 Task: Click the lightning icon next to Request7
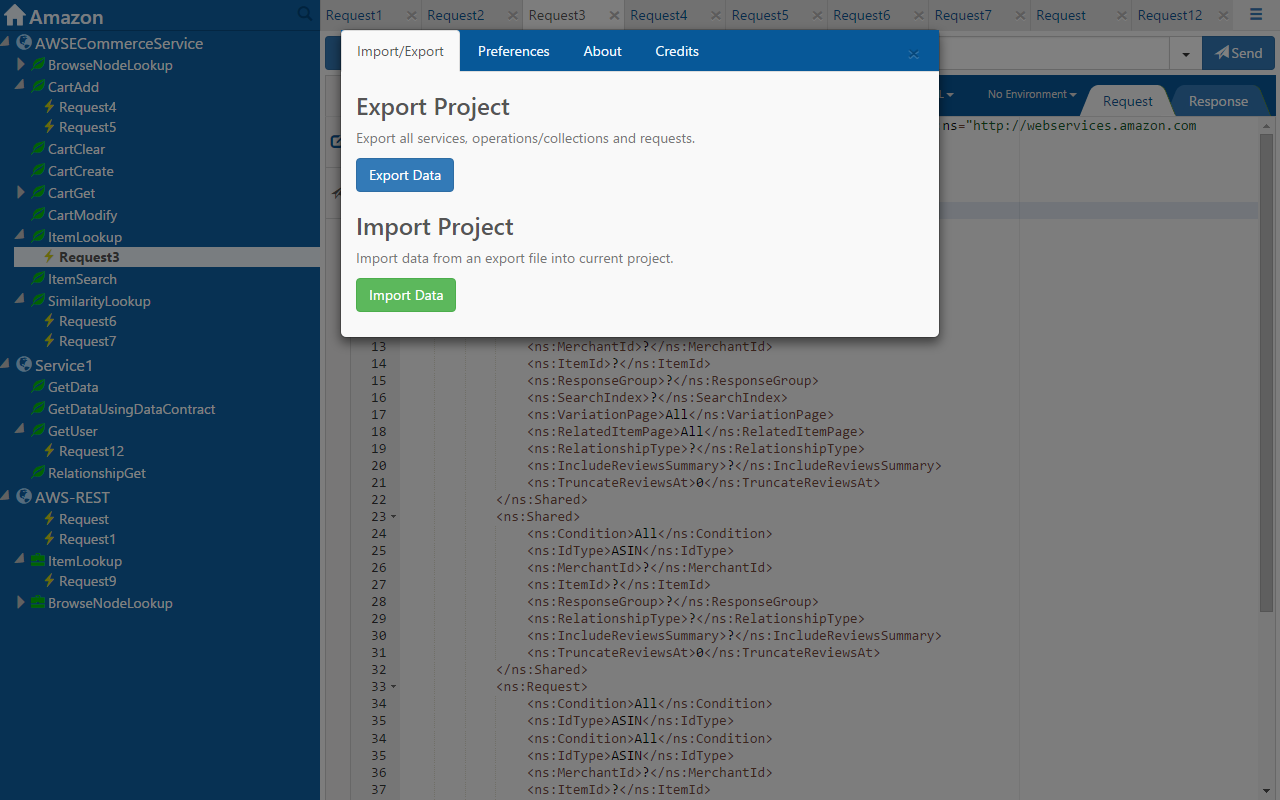(49, 341)
